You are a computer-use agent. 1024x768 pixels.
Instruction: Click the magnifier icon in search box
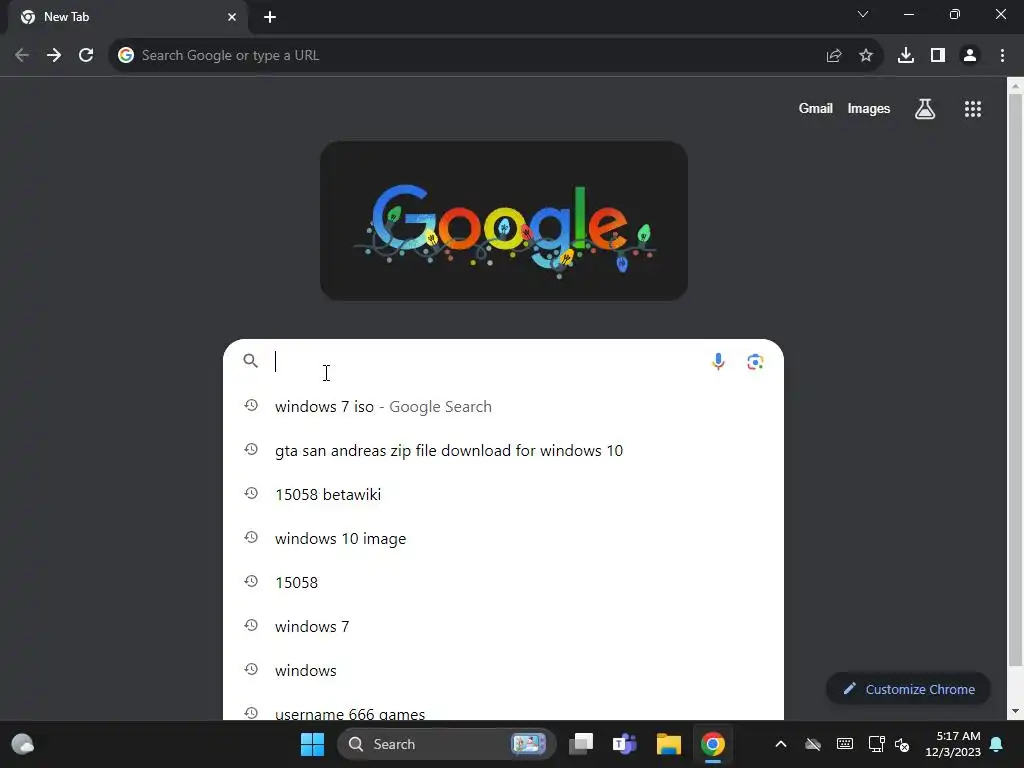[251, 360]
